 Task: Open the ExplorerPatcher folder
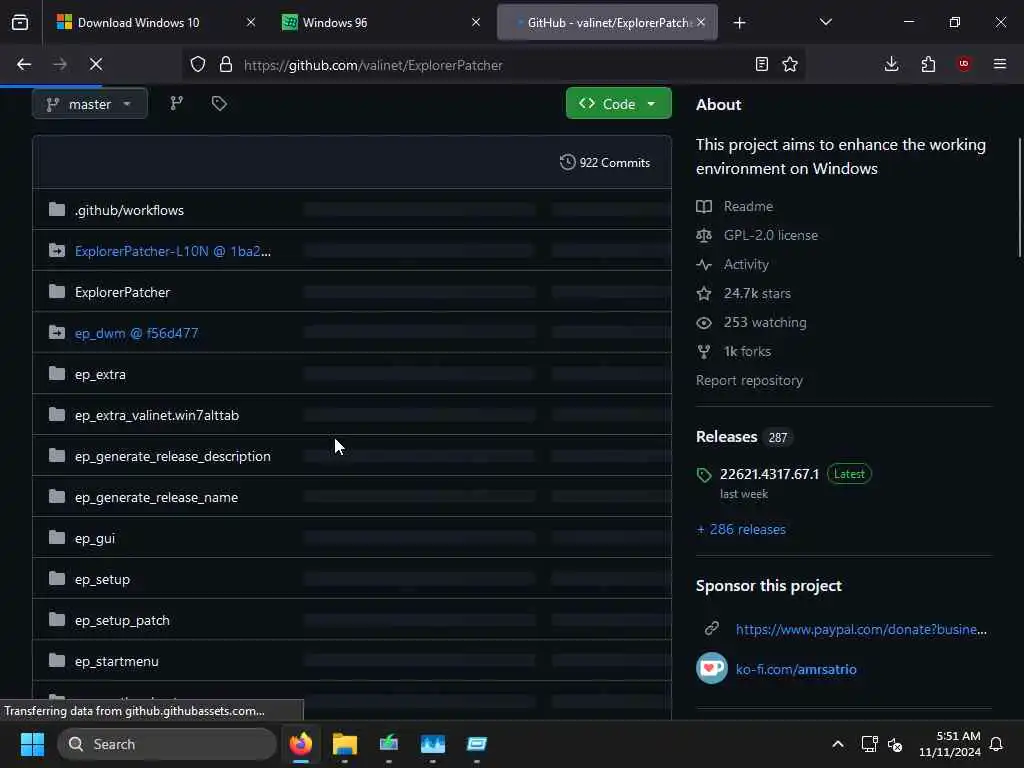(122, 293)
